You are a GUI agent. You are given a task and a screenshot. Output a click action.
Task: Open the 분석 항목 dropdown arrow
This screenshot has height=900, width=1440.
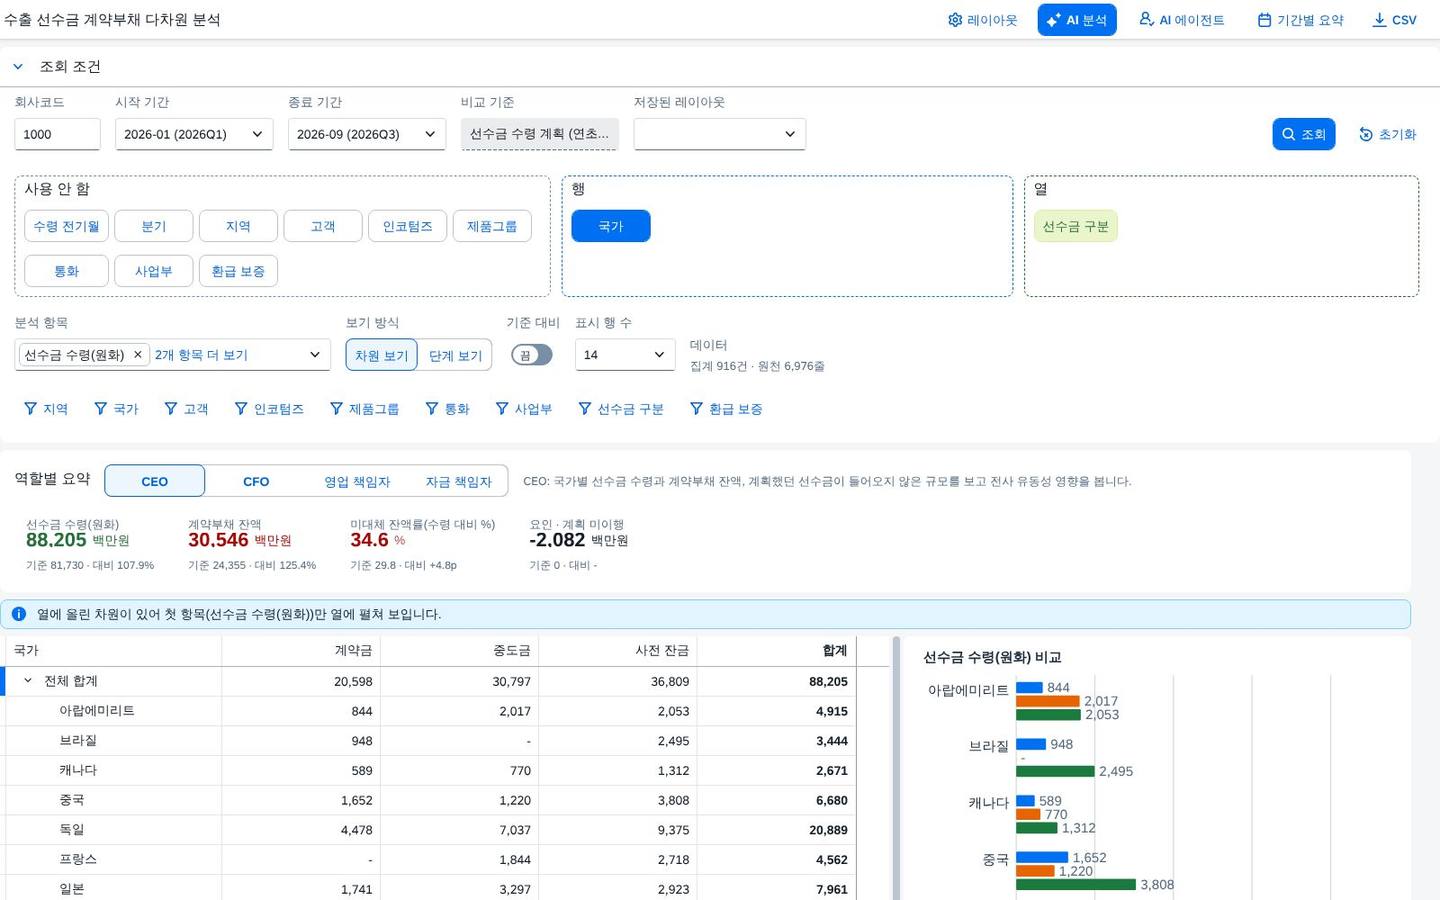314,355
